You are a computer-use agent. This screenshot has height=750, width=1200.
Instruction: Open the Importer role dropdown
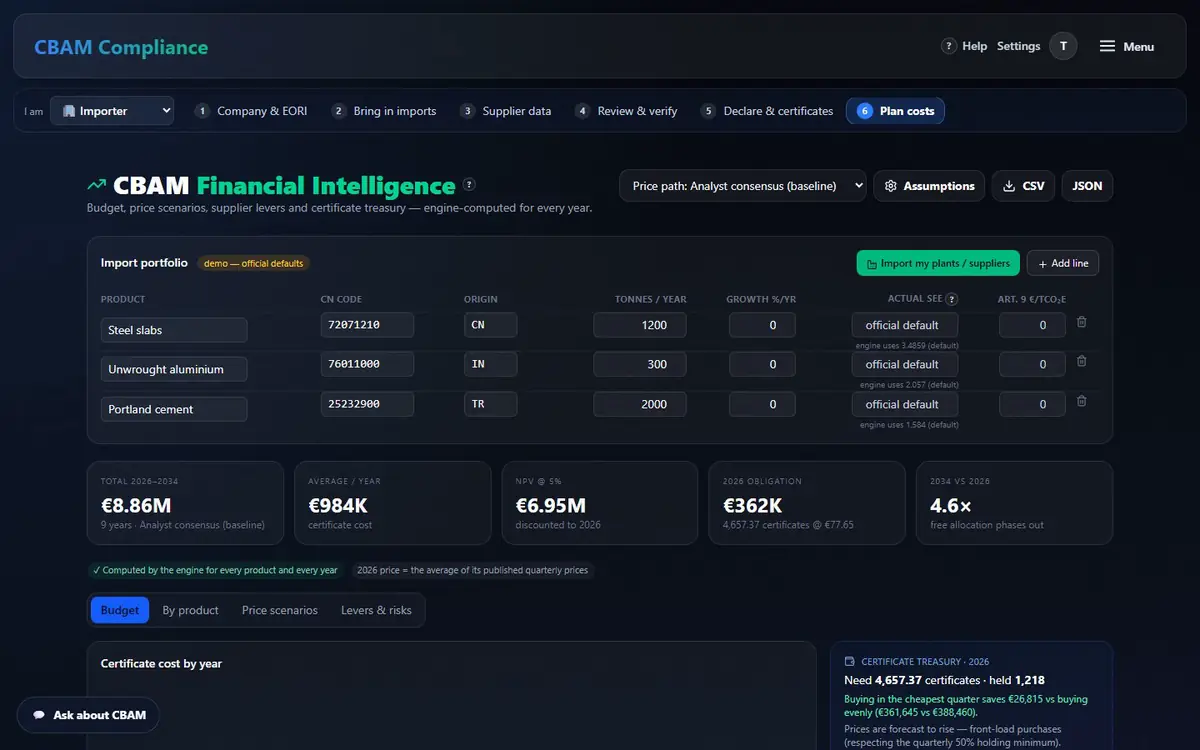coord(112,111)
